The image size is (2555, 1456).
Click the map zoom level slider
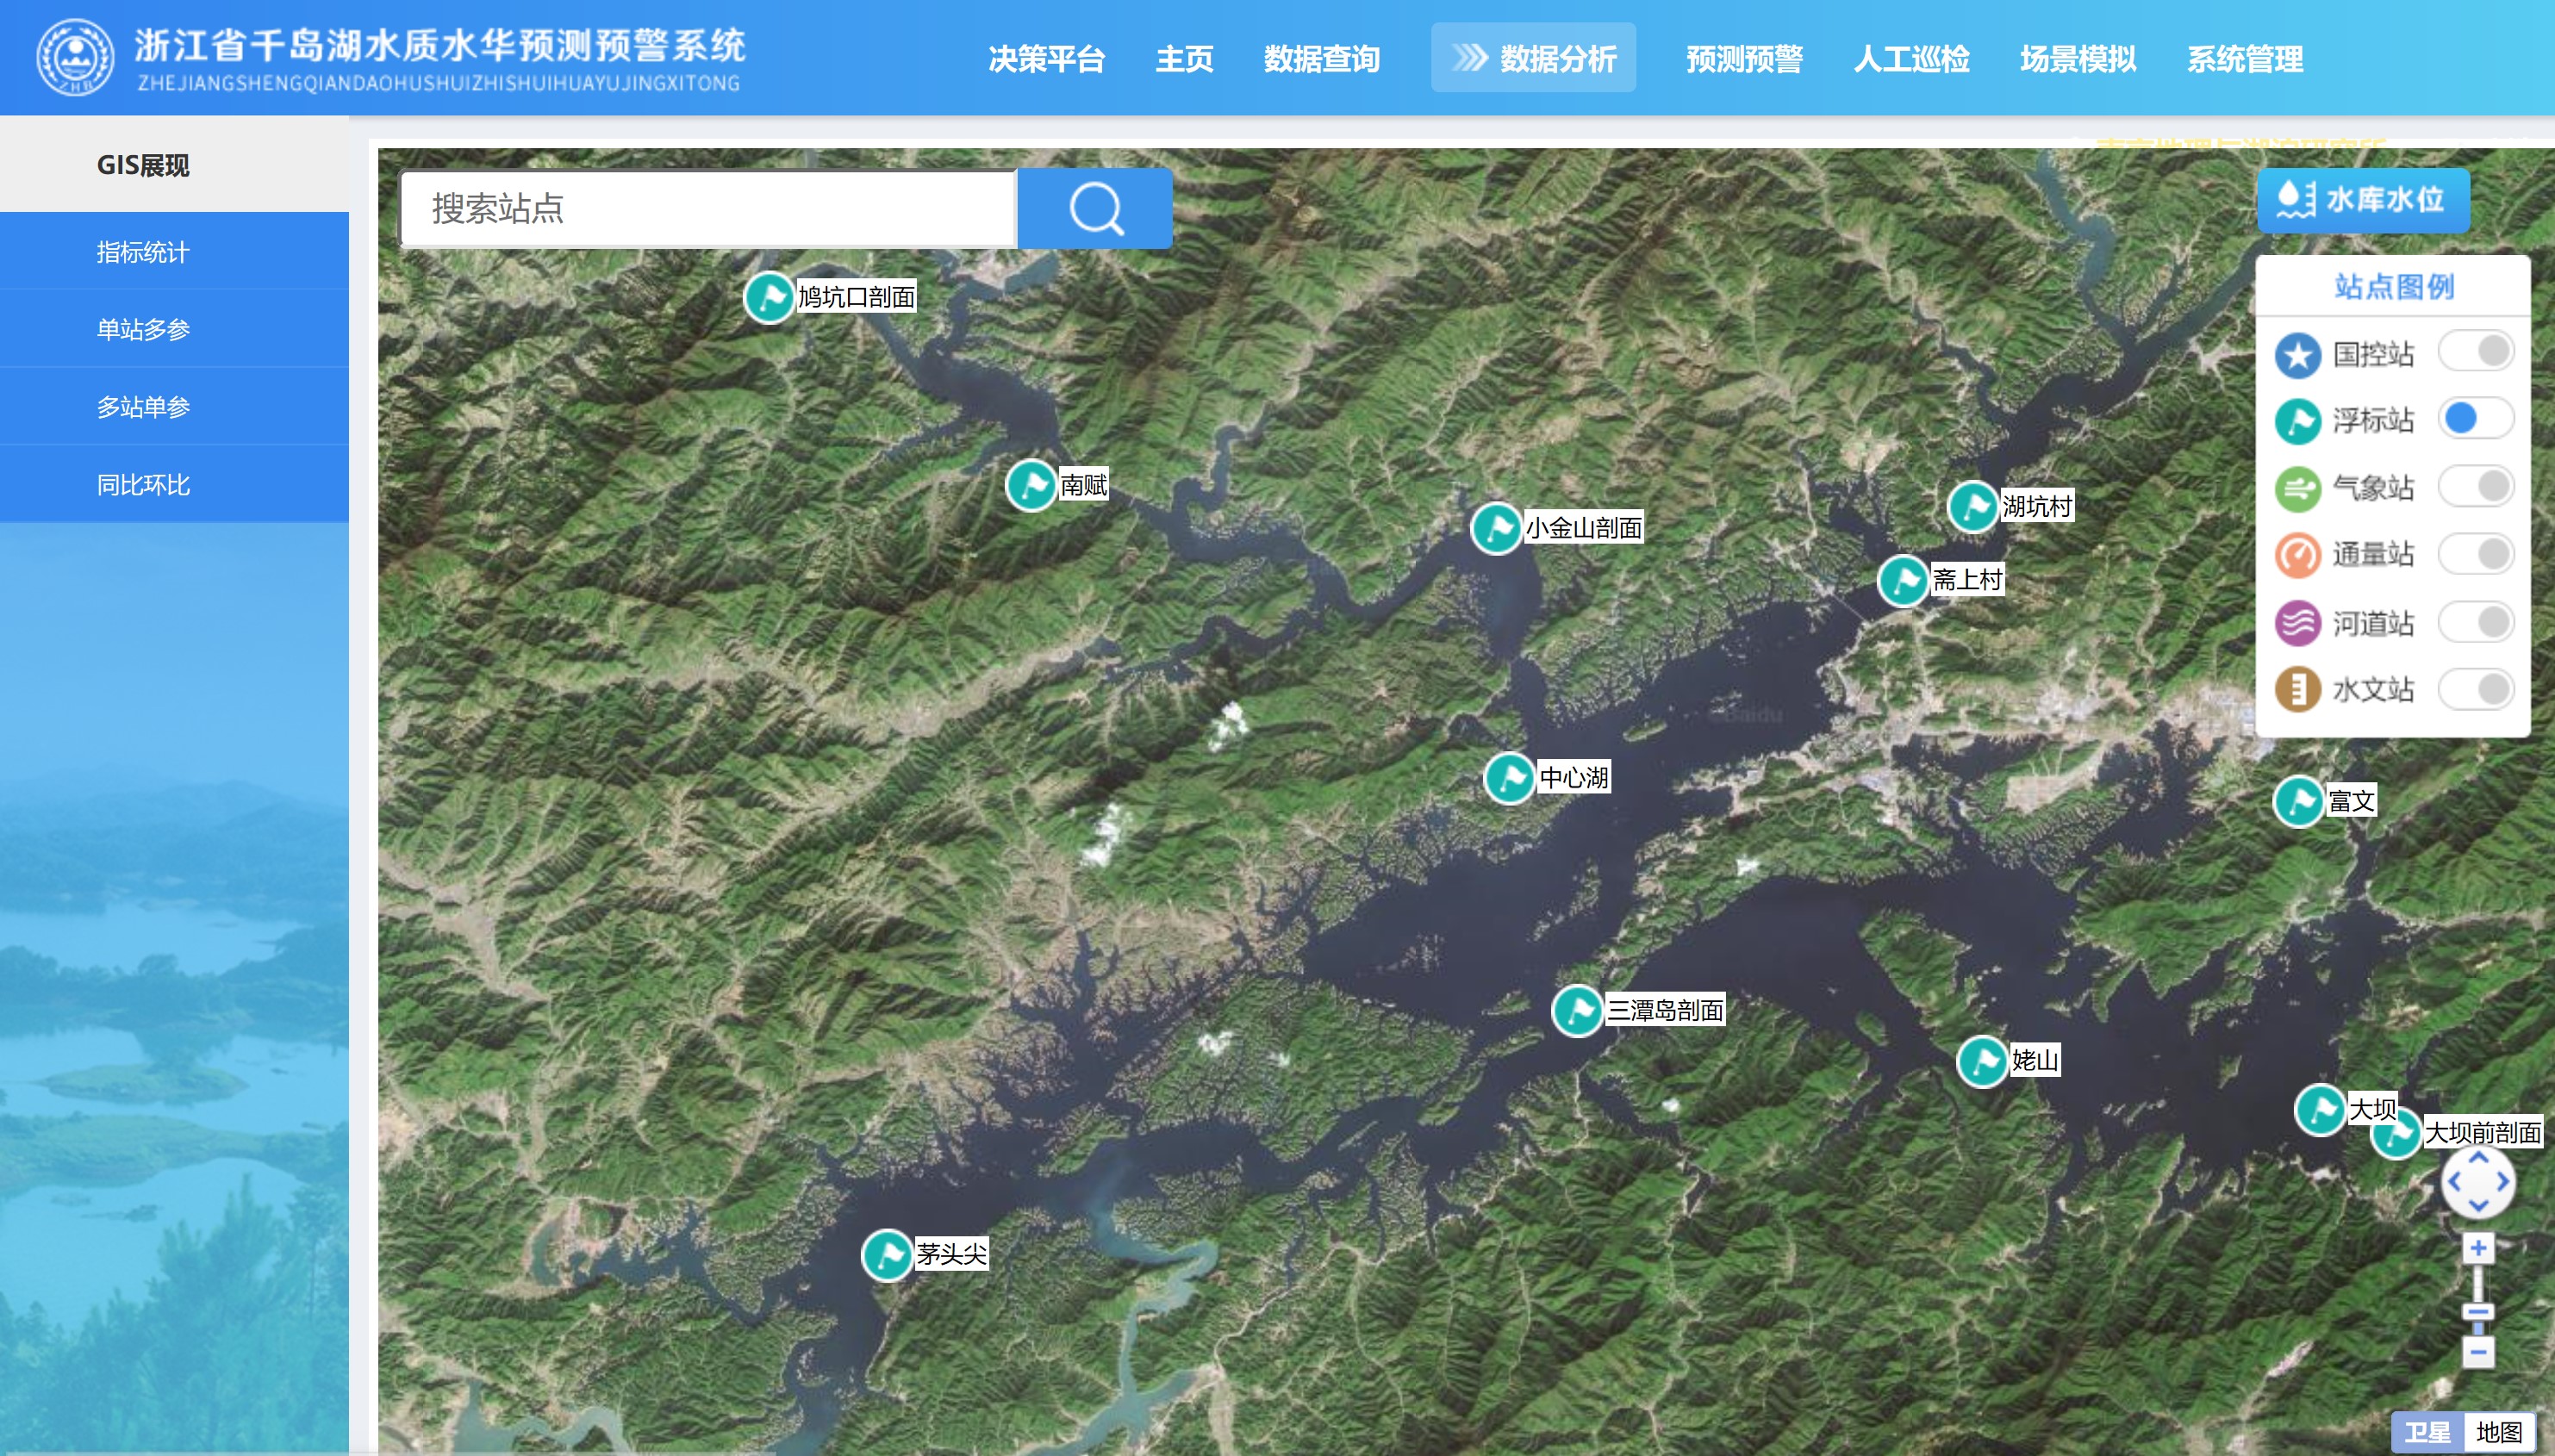point(2478,1311)
